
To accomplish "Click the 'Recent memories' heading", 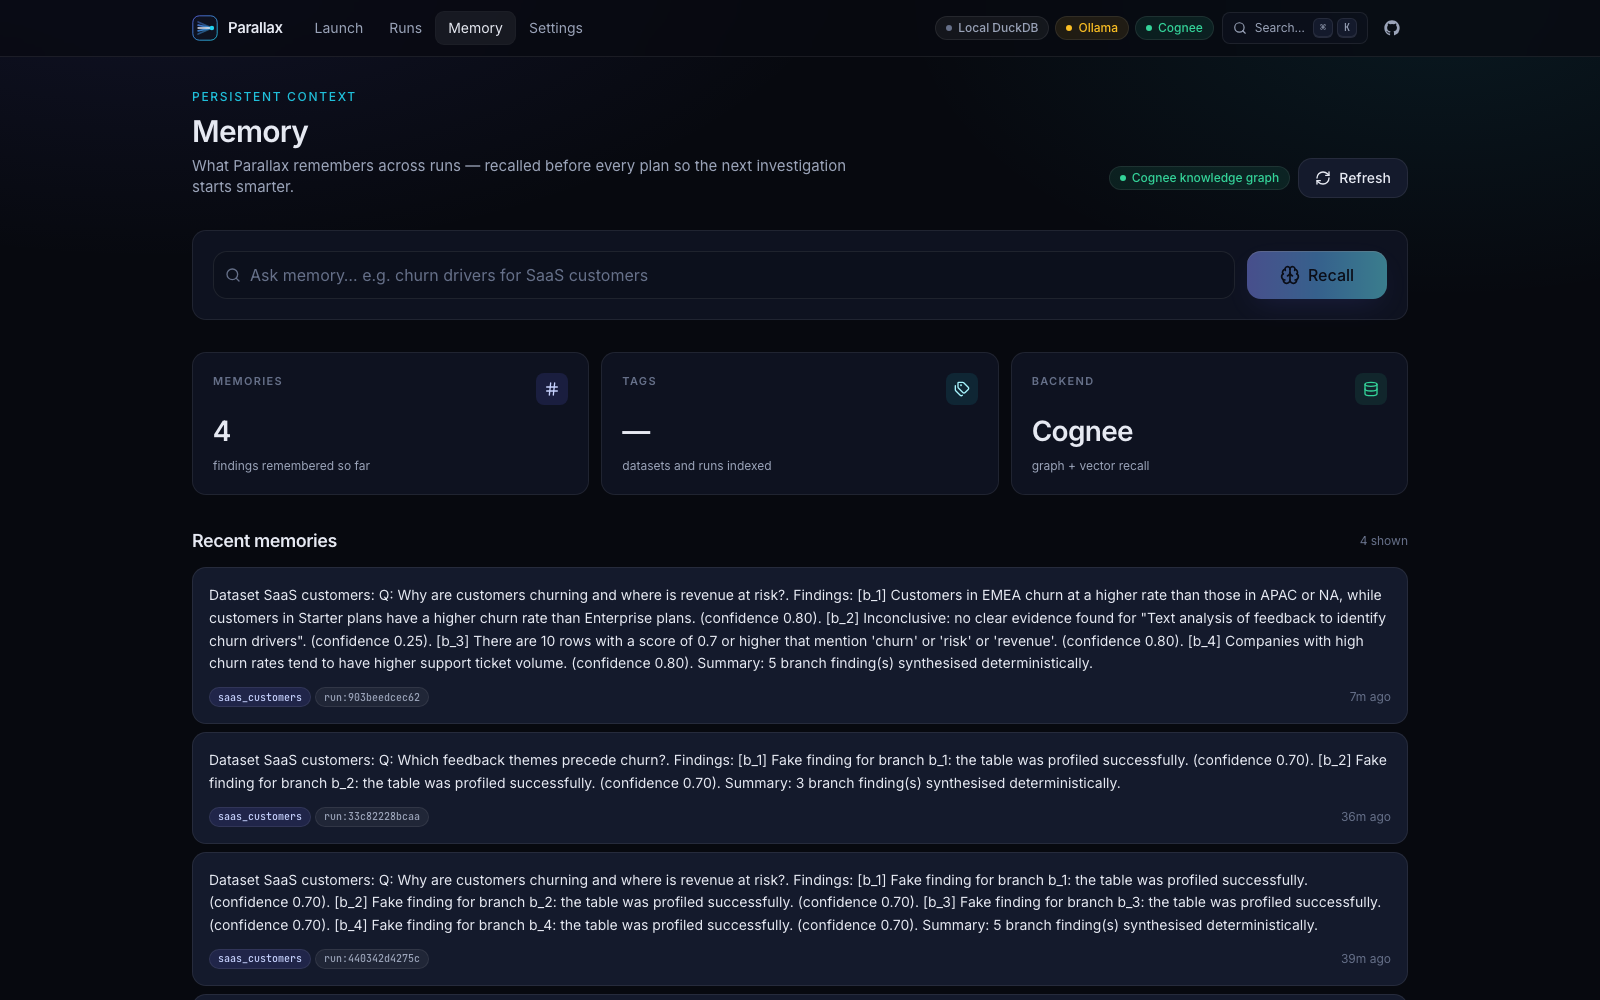I will [264, 541].
